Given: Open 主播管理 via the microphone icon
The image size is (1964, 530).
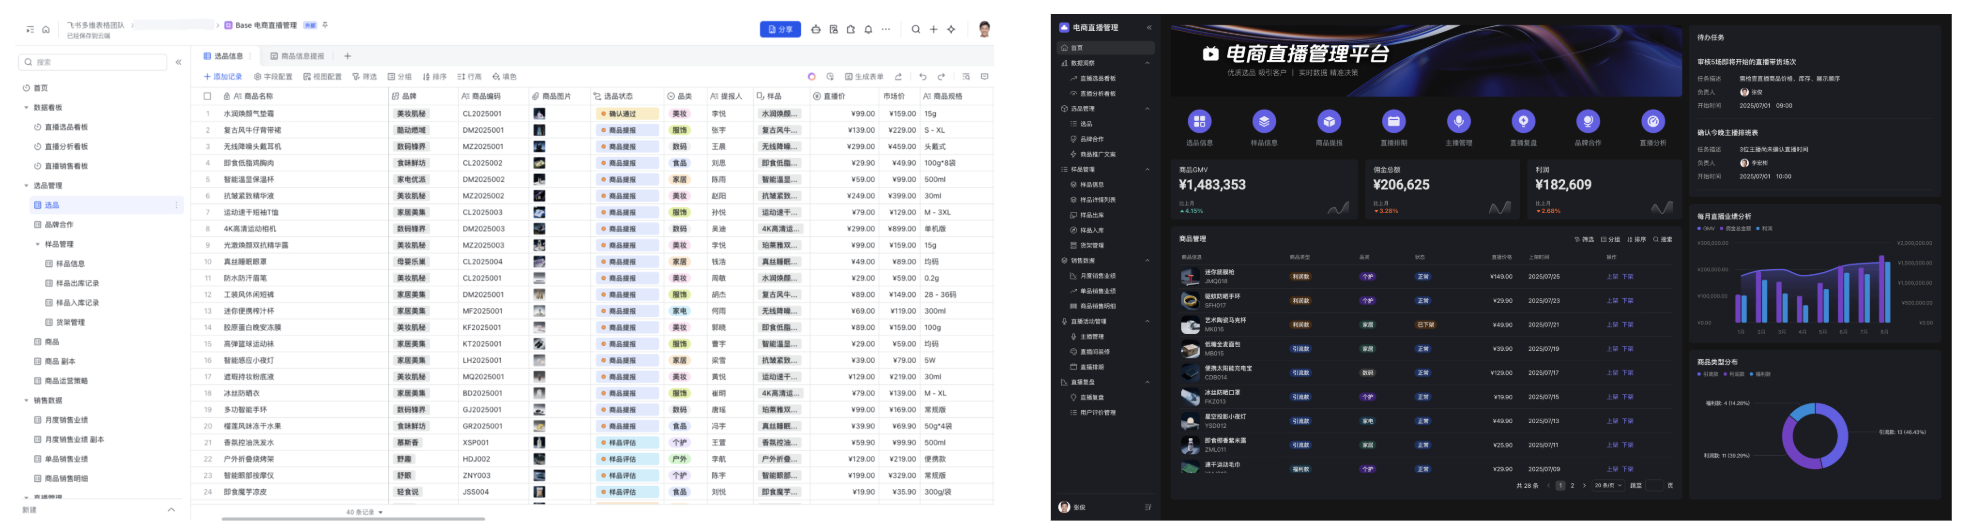Looking at the screenshot, I should point(1458,121).
